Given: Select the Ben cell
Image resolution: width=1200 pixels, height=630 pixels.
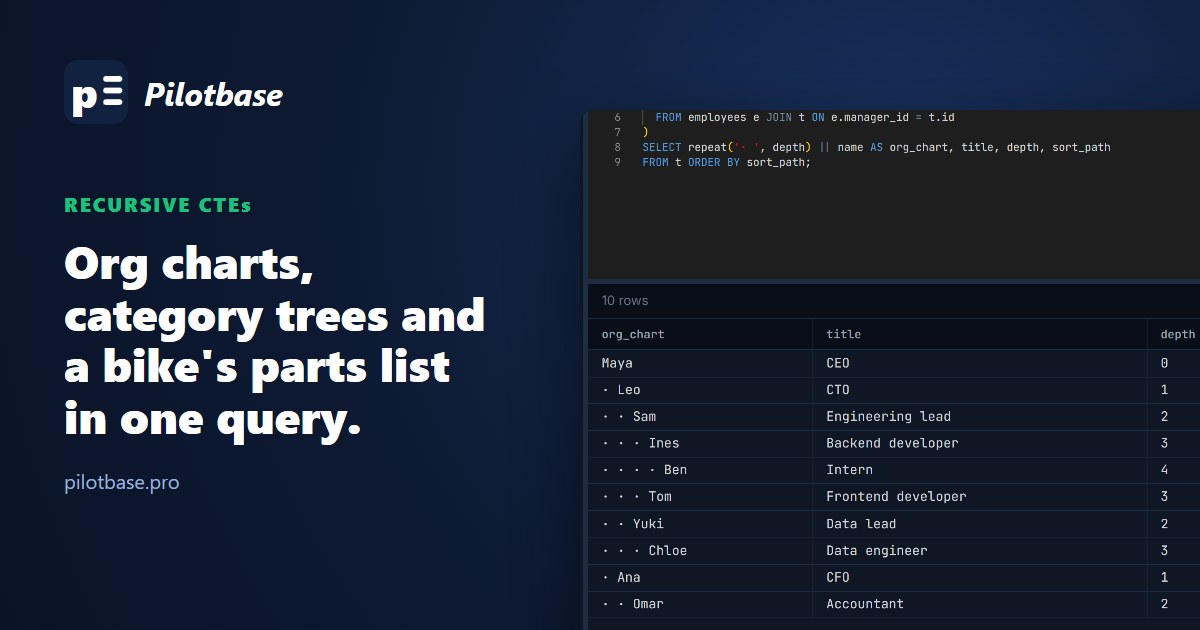Looking at the screenshot, I should tap(700, 470).
